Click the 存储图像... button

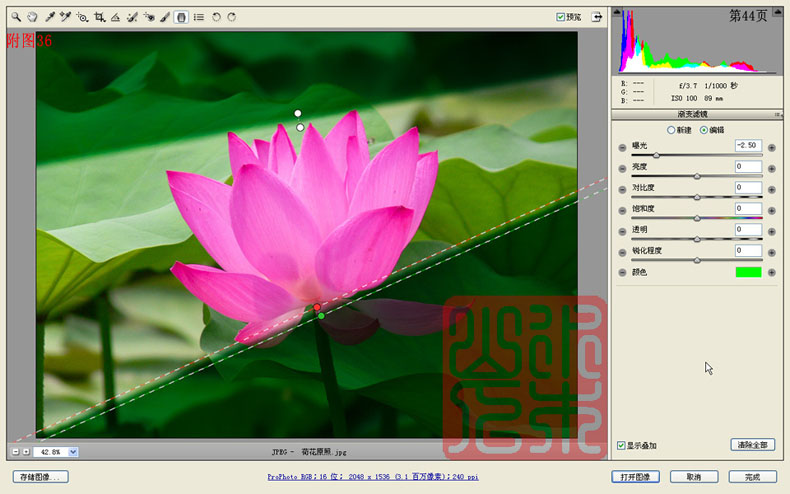40,477
